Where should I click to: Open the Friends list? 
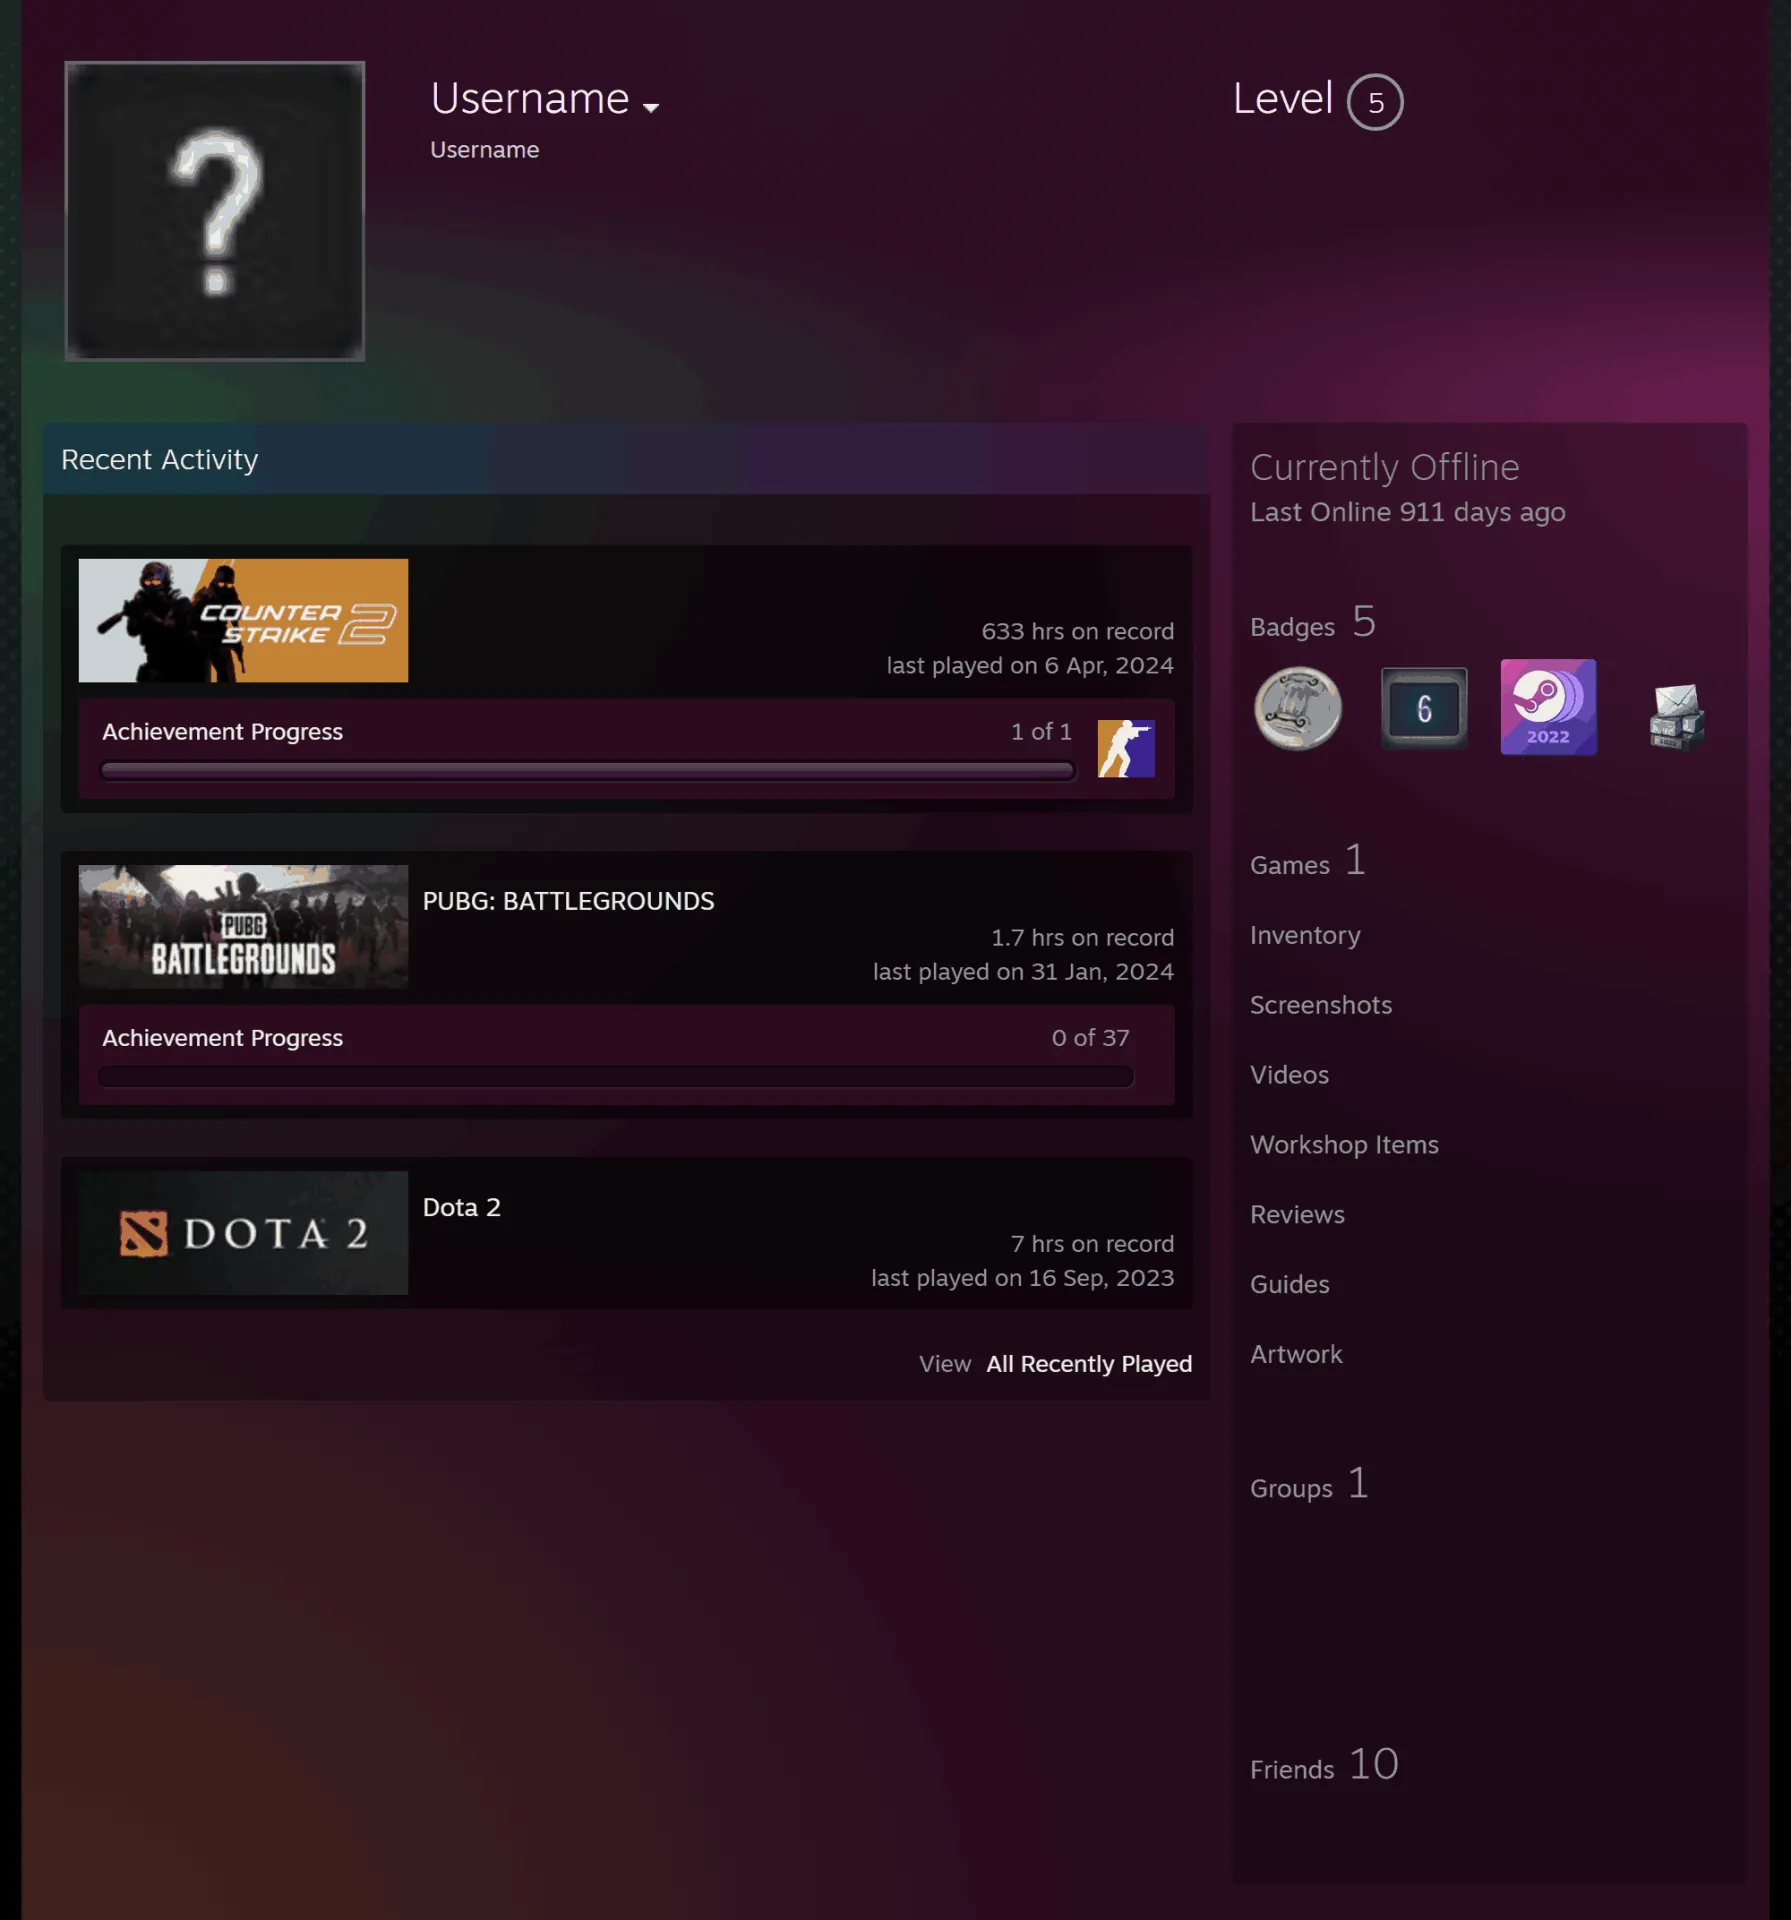1324,1766
